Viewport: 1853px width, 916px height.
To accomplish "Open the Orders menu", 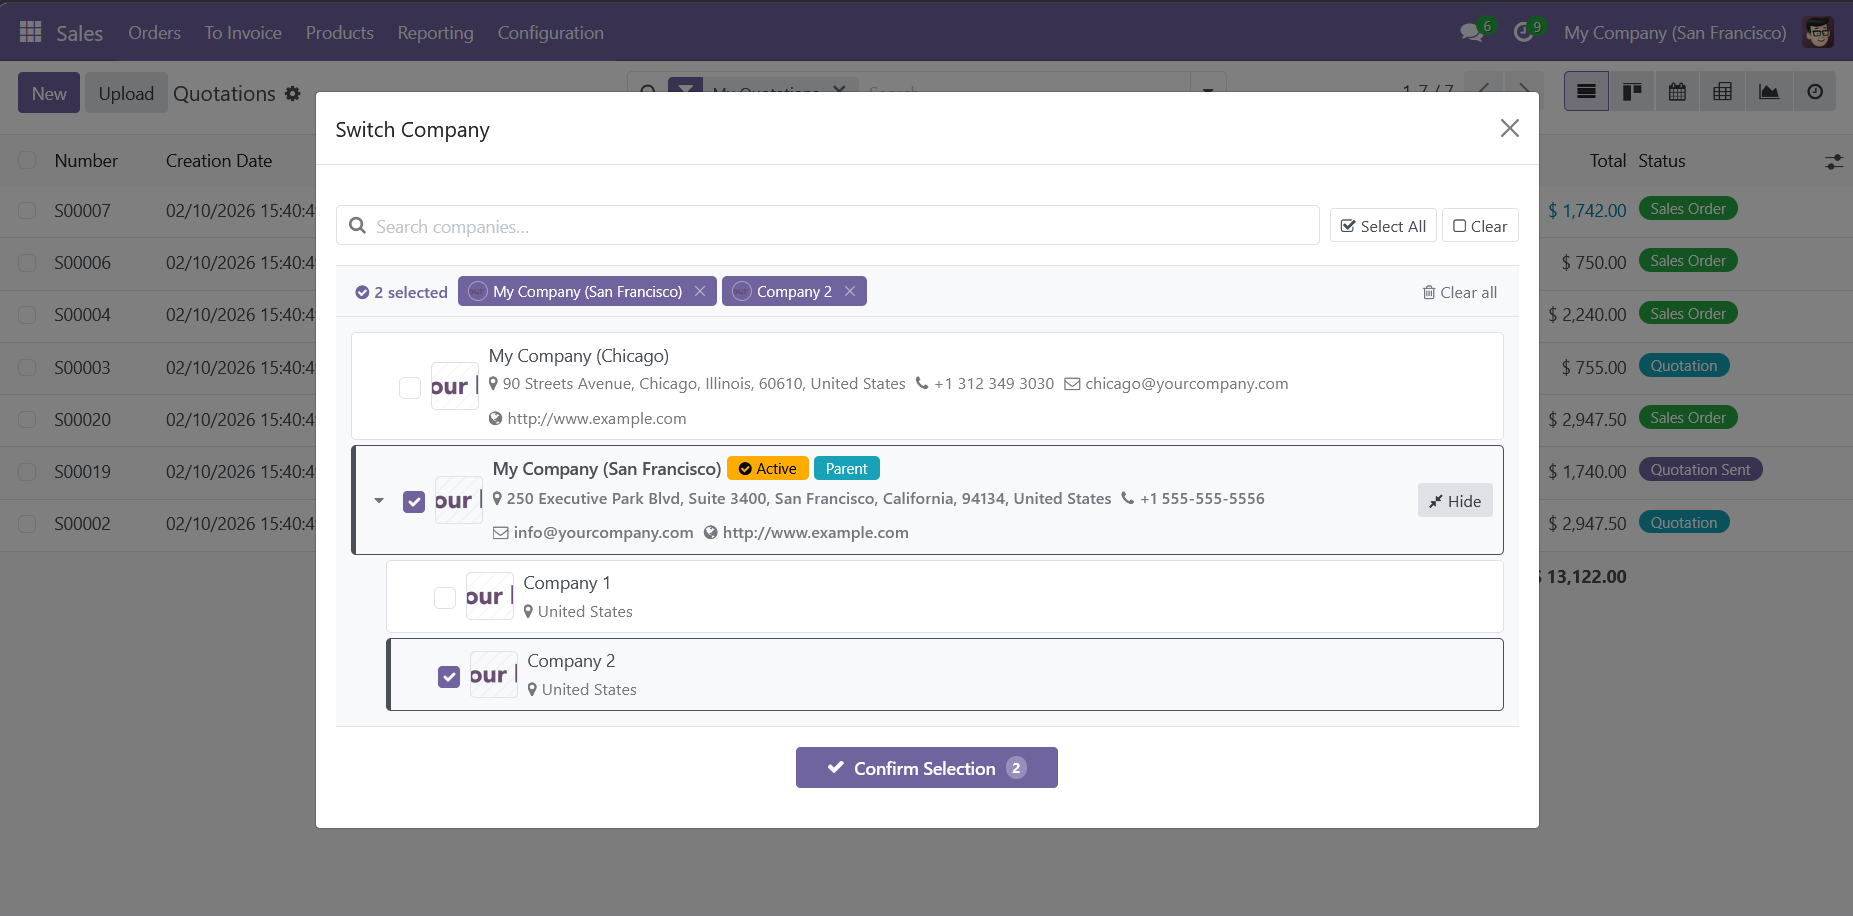I will 154,32.
